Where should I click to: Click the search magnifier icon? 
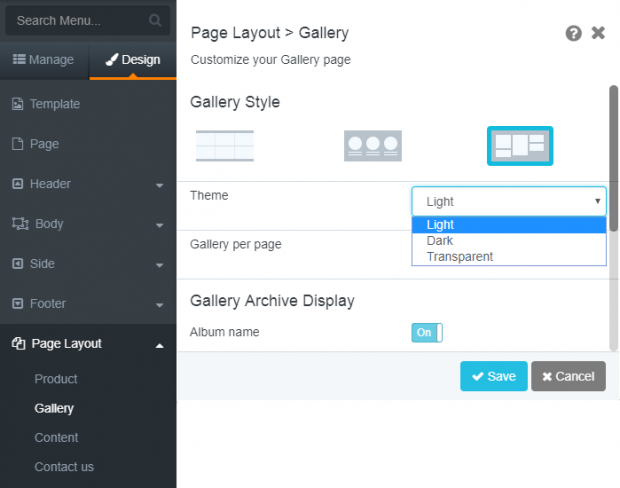click(x=155, y=20)
